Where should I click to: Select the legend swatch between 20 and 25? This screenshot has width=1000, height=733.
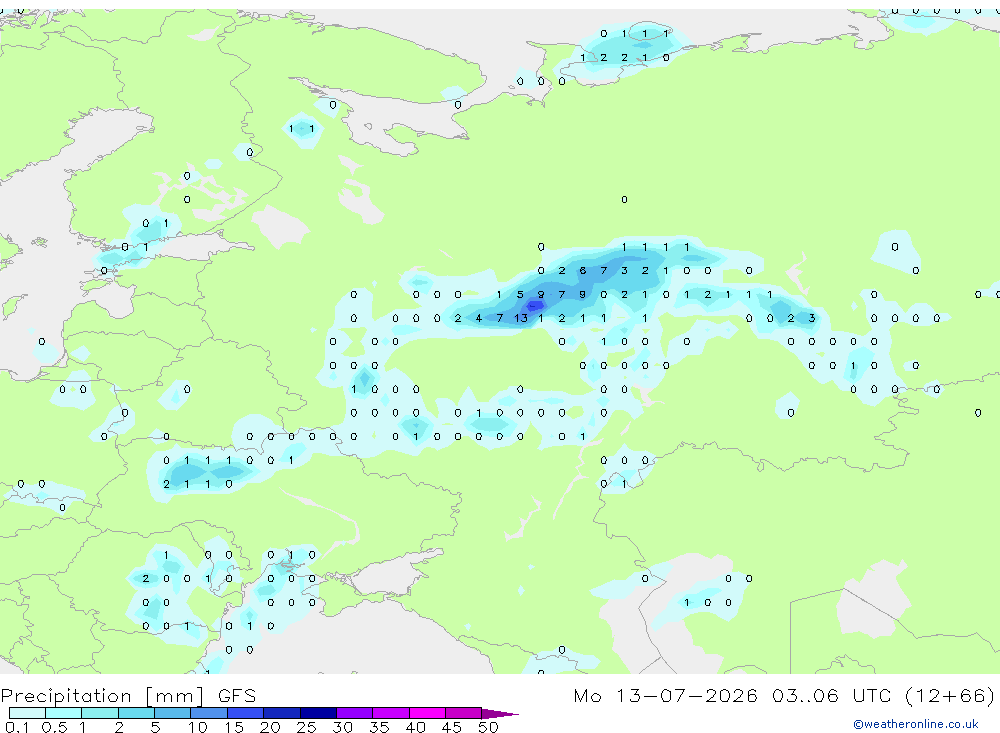tap(281, 713)
